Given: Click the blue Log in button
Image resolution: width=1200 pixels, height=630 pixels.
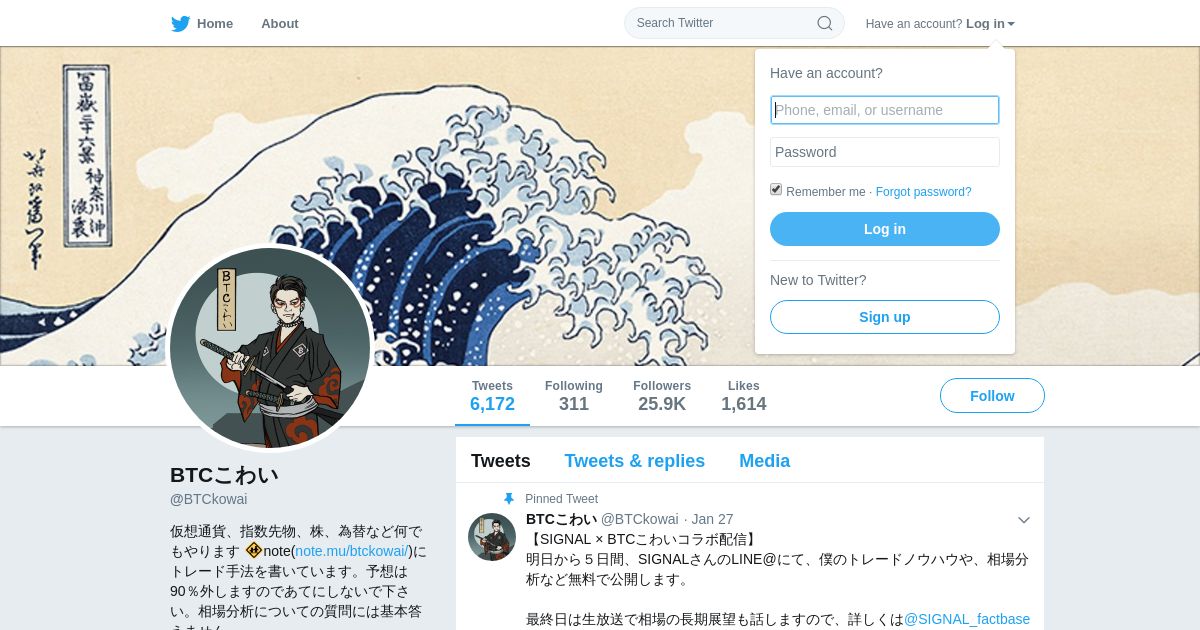Looking at the screenshot, I should 885,229.
